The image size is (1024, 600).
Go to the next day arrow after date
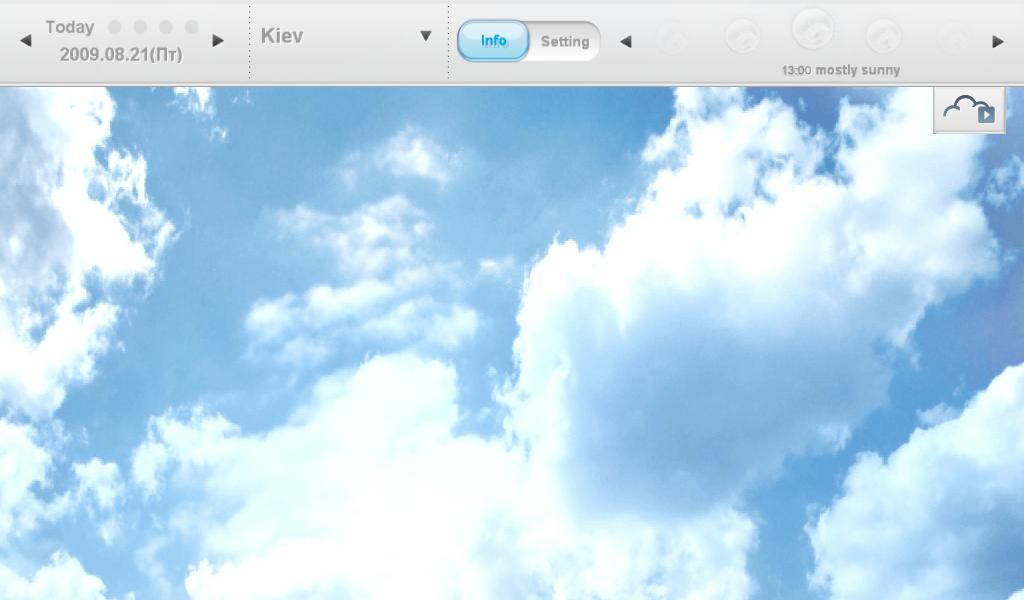[x=218, y=41]
